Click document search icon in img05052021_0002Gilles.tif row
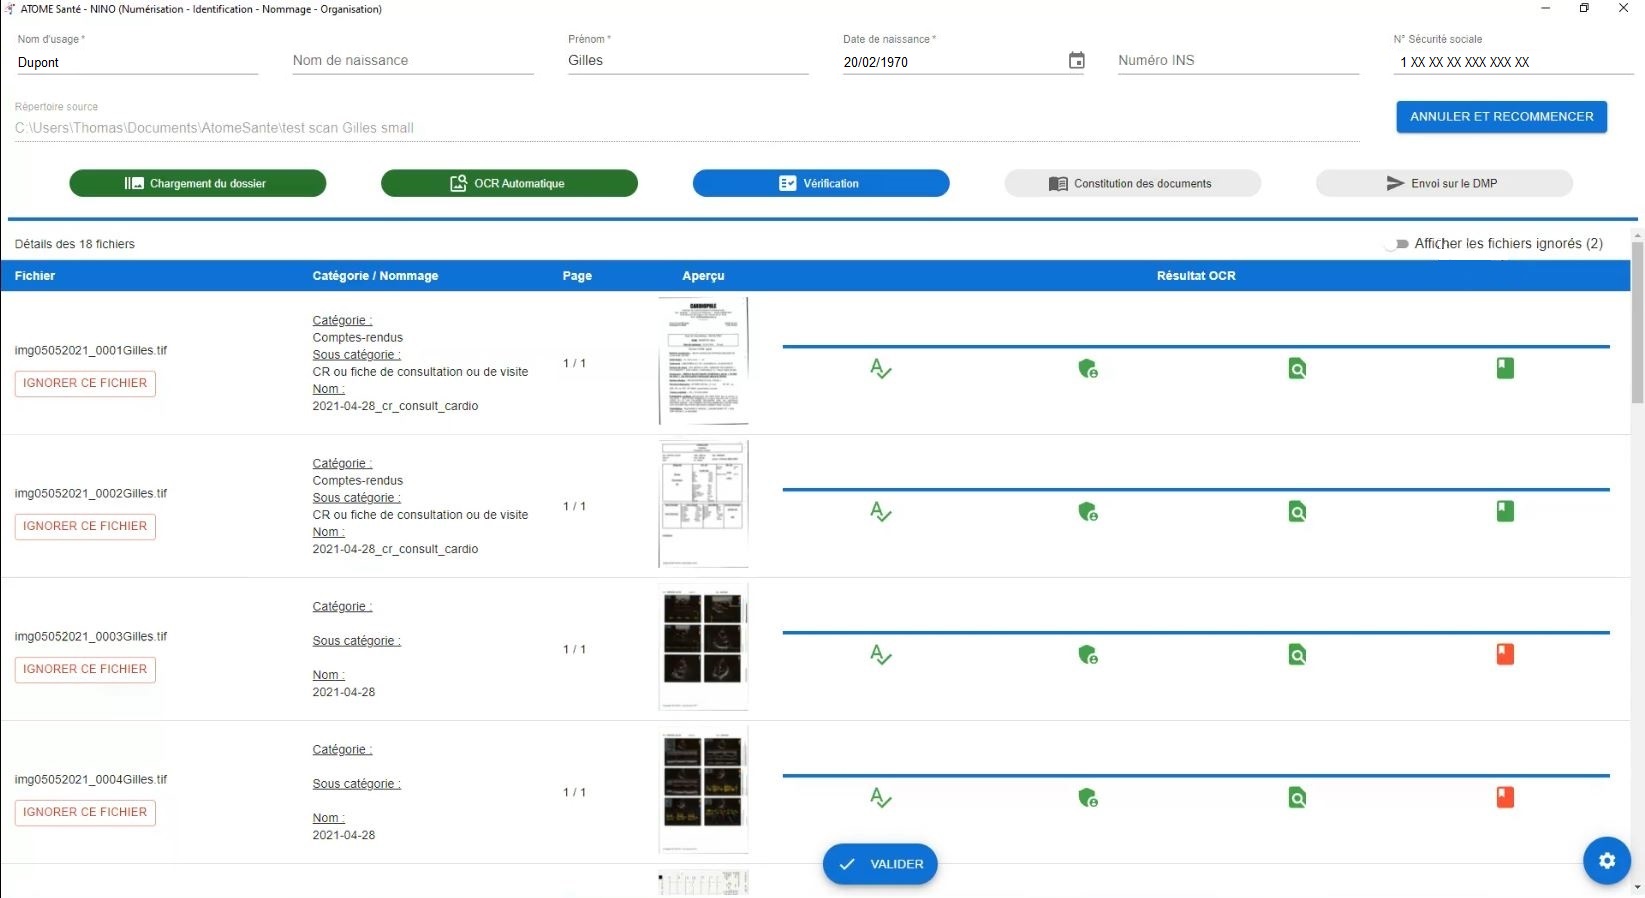The height and width of the screenshot is (898, 1645). click(1297, 512)
